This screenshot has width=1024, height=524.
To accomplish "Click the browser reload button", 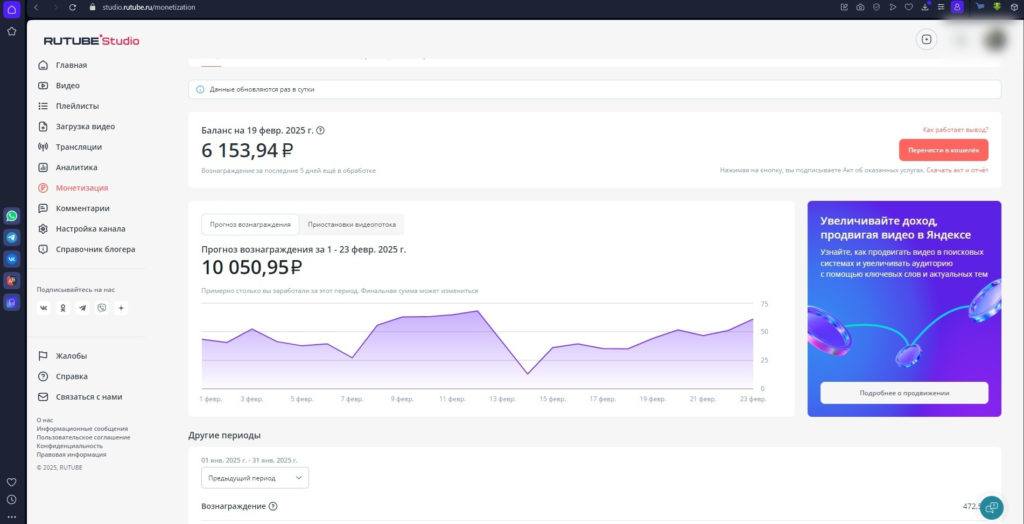I will point(72,7).
